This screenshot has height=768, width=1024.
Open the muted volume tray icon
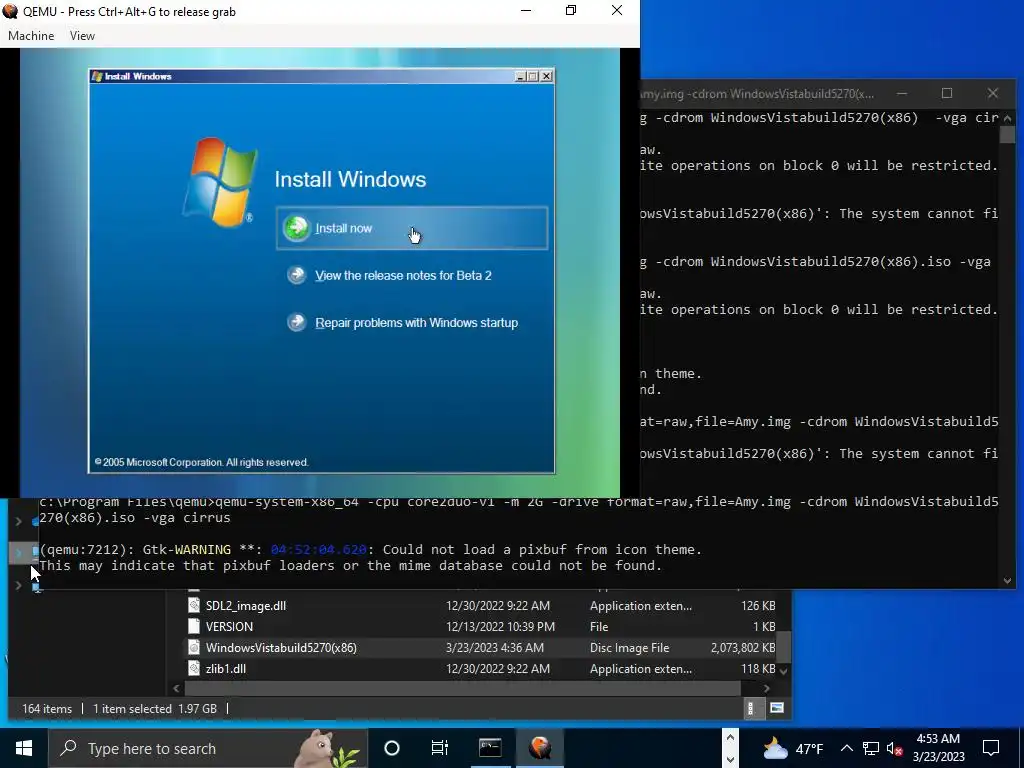click(895, 748)
